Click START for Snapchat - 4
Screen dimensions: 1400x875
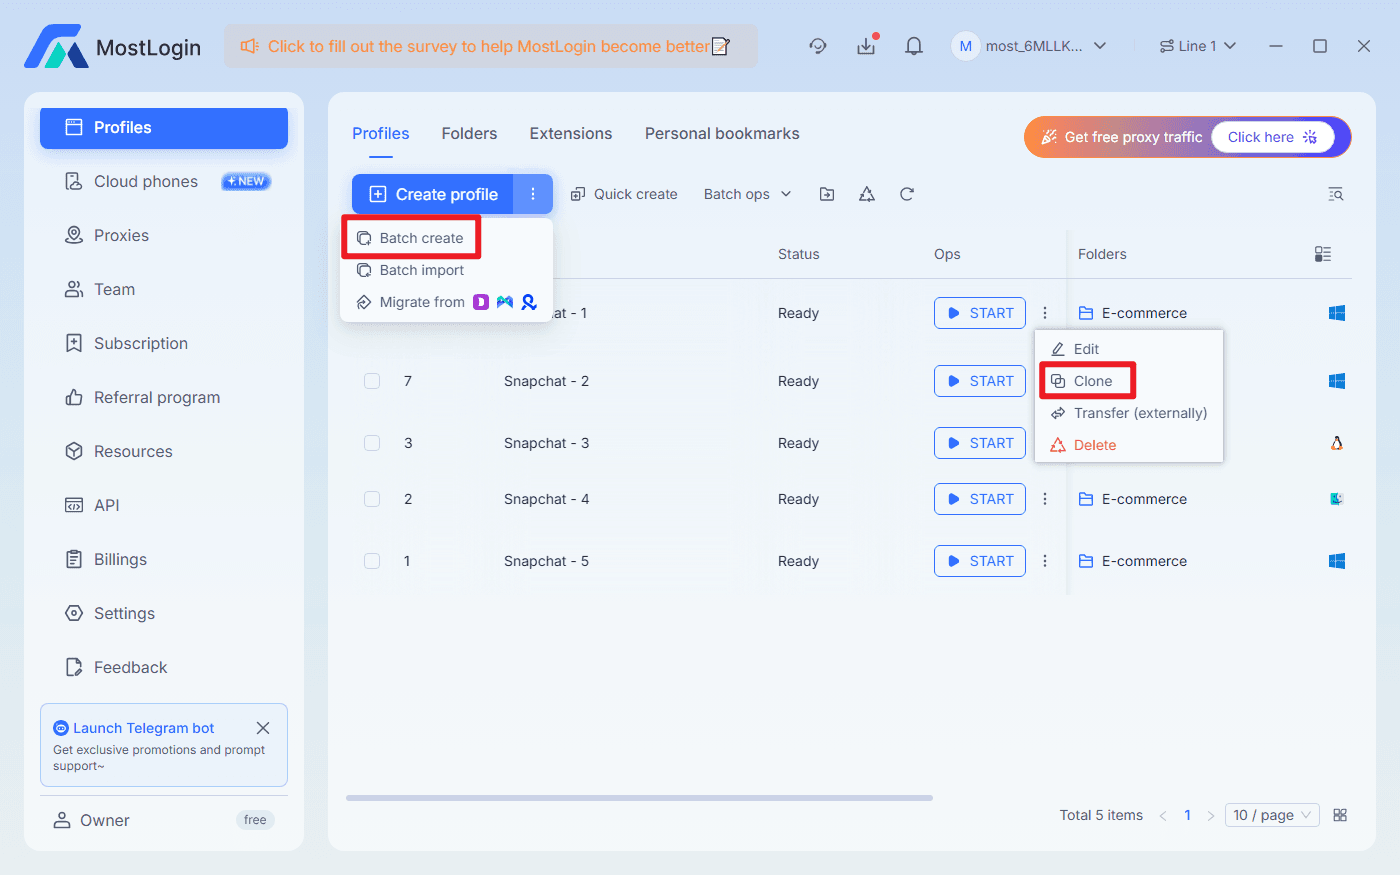(x=979, y=499)
